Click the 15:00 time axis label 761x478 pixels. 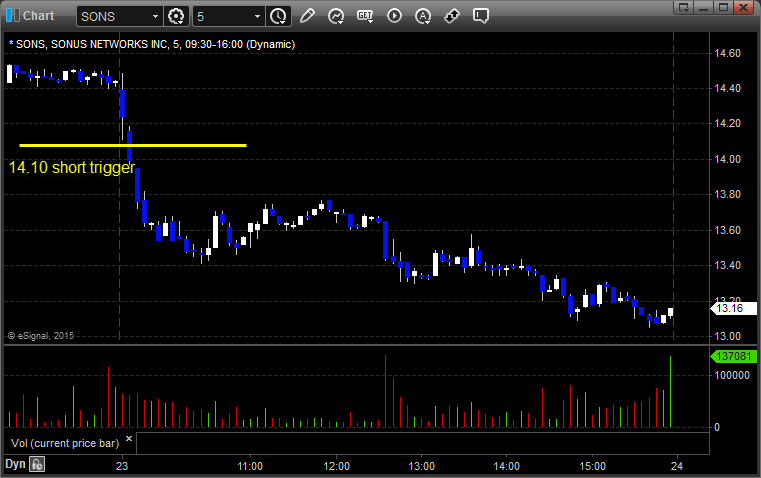coord(593,466)
